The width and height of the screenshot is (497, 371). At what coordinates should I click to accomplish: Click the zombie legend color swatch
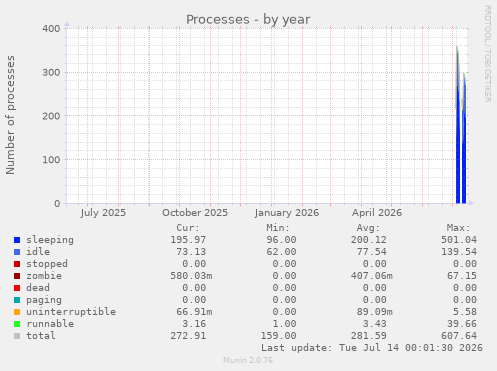tap(17, 276)
